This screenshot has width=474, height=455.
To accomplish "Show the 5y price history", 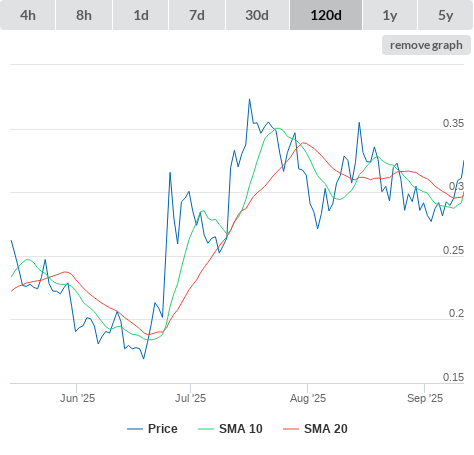I will (x=445, y=15).
